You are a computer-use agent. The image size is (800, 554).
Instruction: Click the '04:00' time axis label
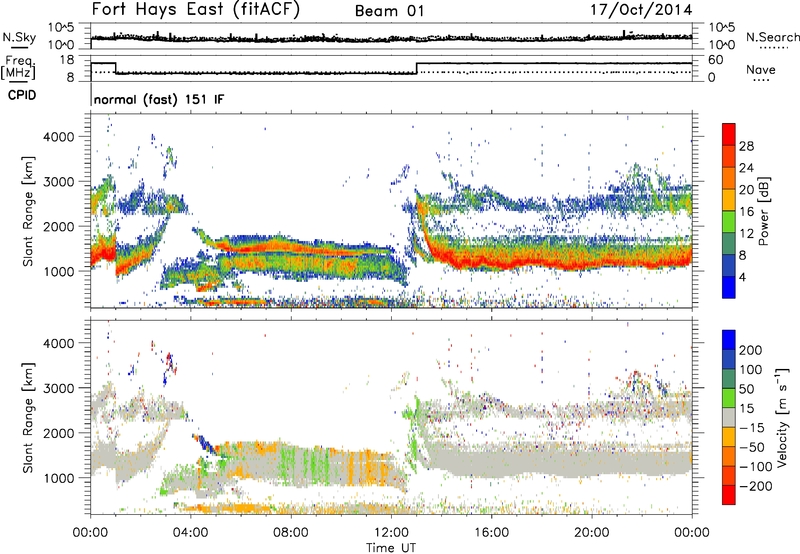191,533
